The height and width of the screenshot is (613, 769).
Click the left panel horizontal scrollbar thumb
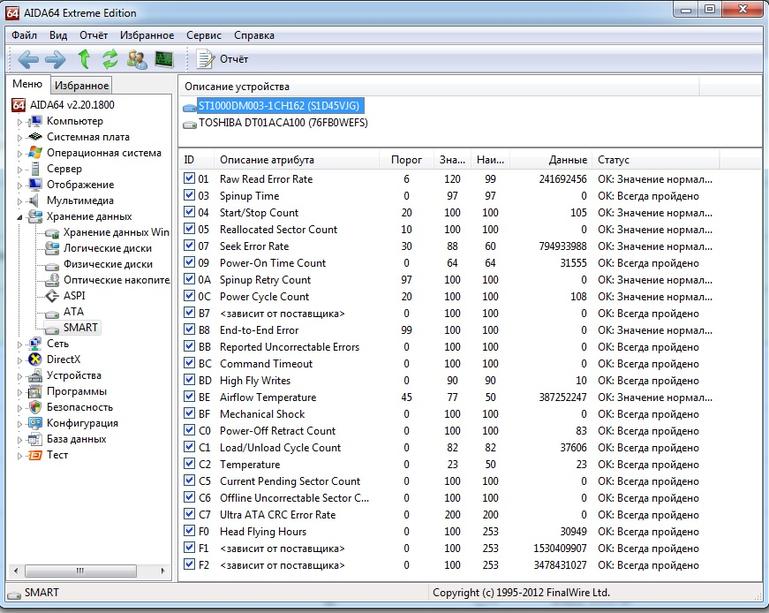pyautogui.click(x=80, y=571)
